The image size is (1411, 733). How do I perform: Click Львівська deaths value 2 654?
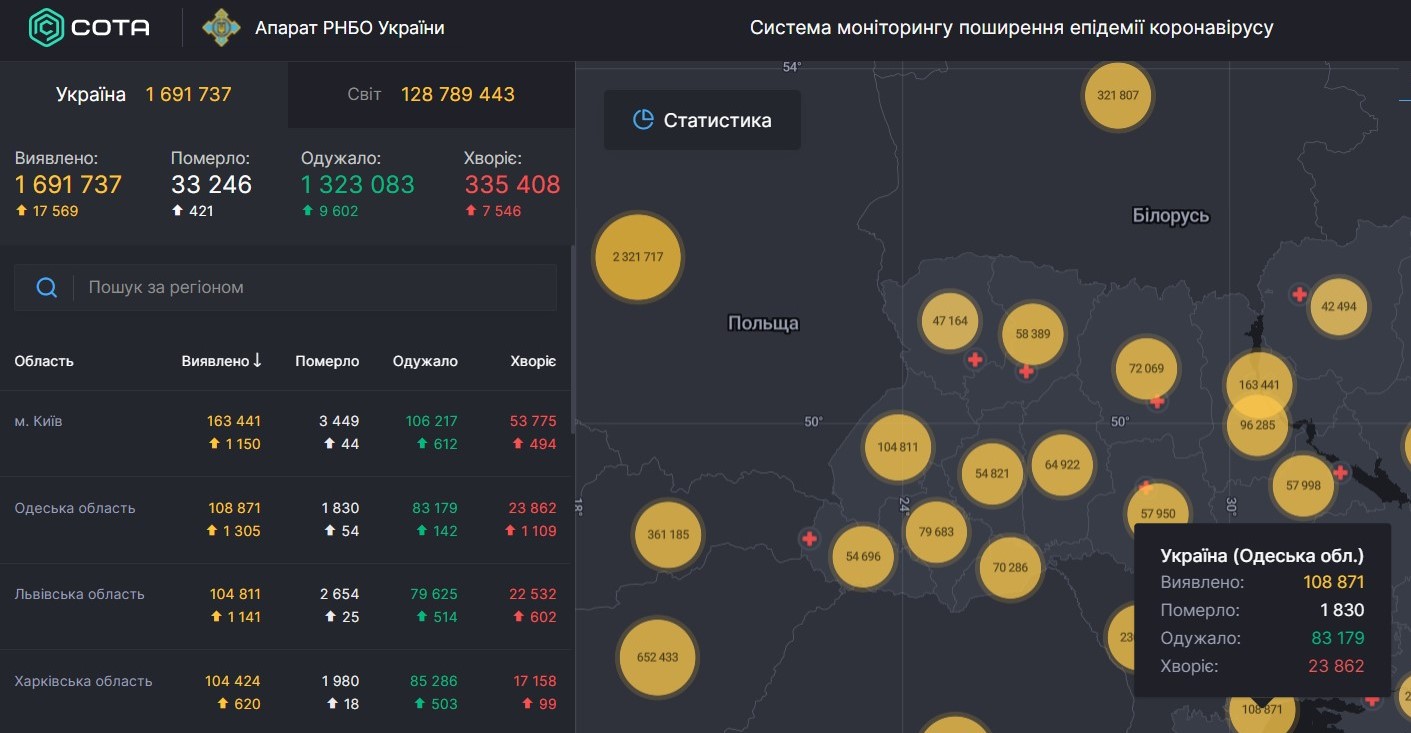coord(339,594)
